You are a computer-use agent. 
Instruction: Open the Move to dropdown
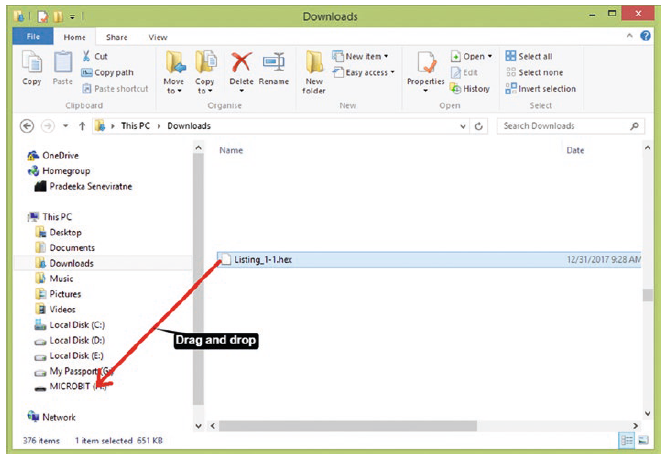(x=174, y=70)
